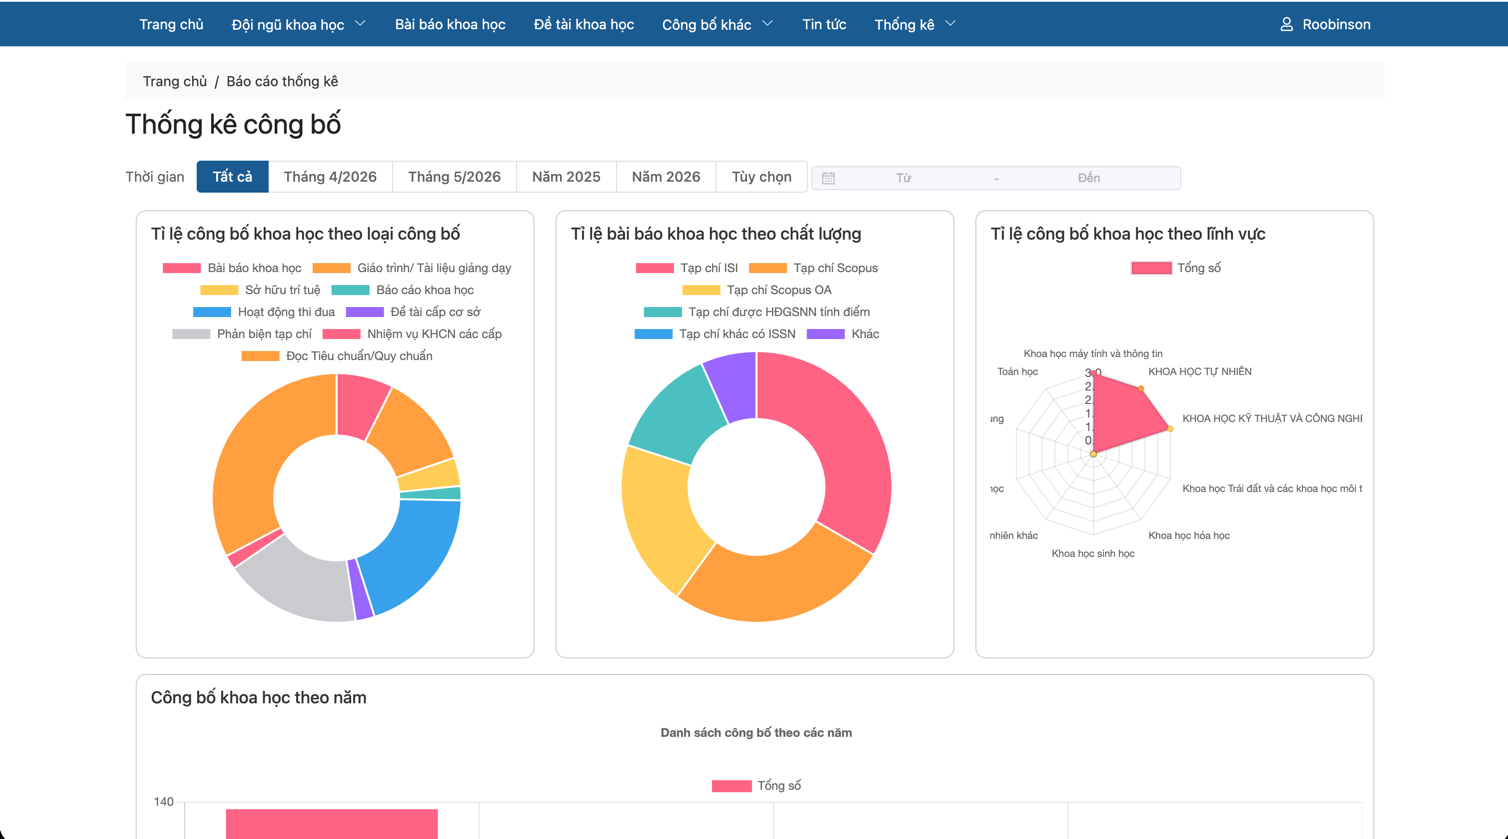
Task: Pick the Tùy chọn custom time option
Action: 762,177
